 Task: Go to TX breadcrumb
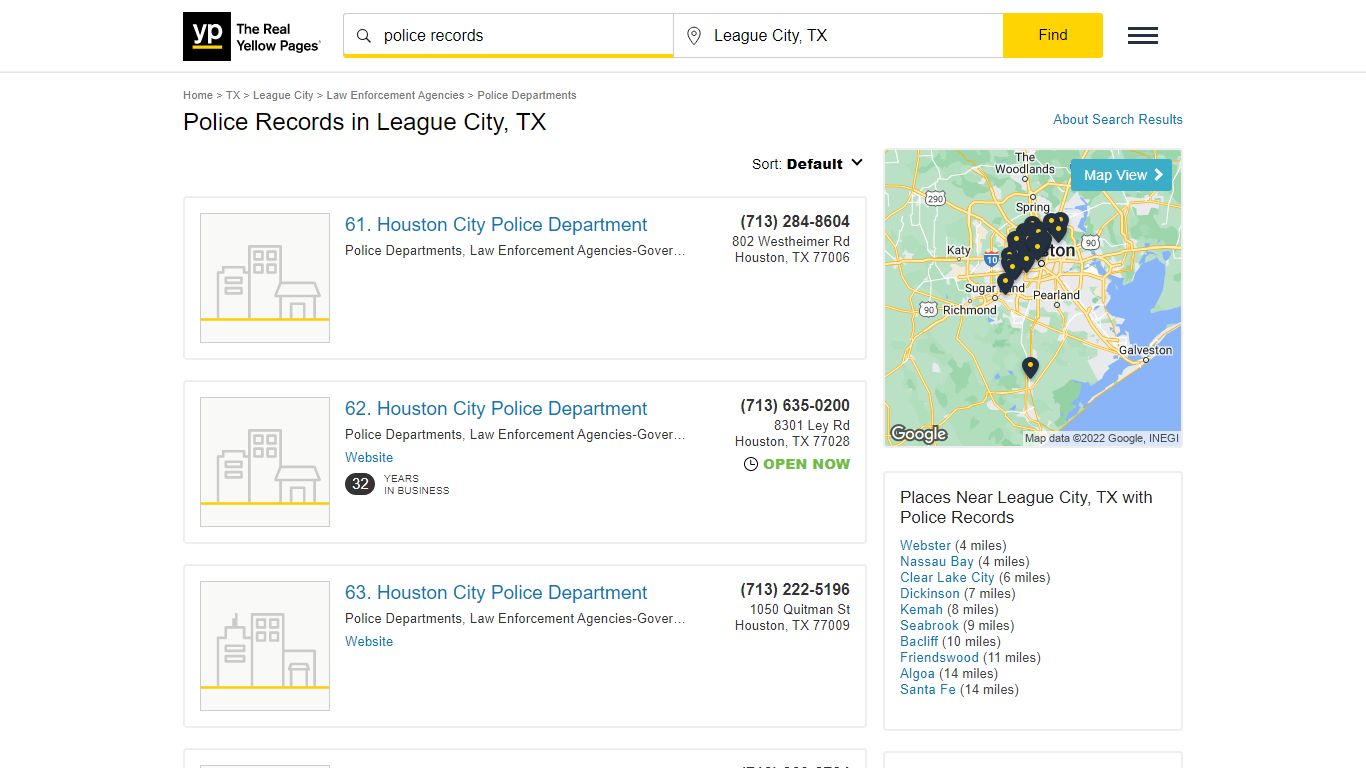(233, 95)
